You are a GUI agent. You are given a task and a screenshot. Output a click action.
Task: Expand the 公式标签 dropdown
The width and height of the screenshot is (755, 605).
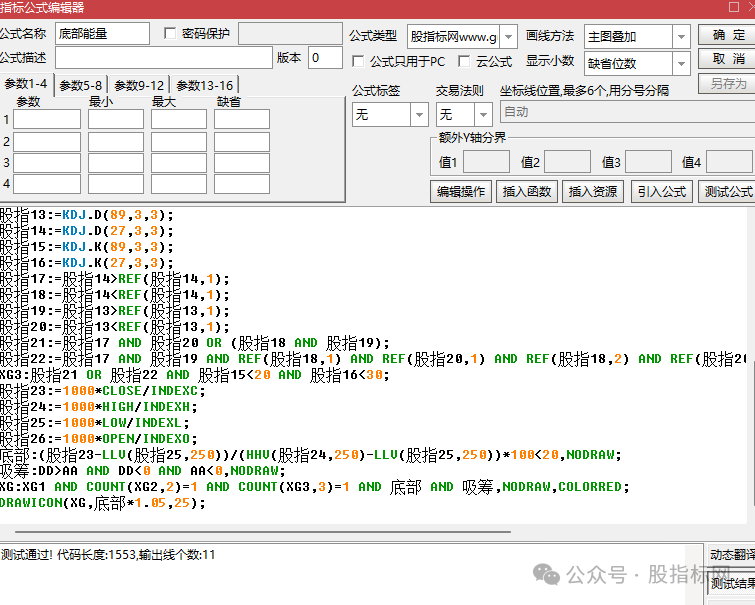pyautogui.click(x=419, y=115)
